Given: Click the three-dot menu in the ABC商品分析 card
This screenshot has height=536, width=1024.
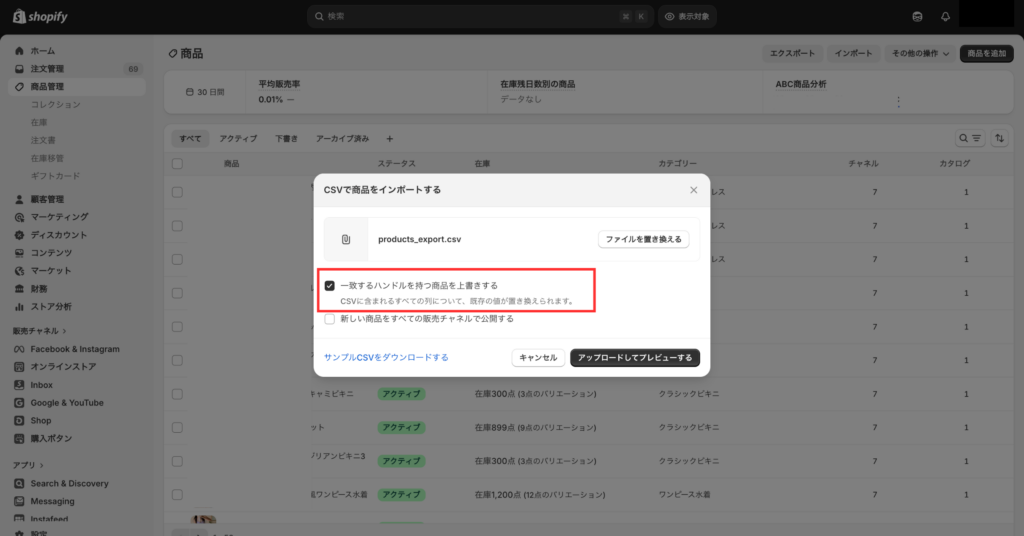Looking at the screenshot, I should point(899,102).
